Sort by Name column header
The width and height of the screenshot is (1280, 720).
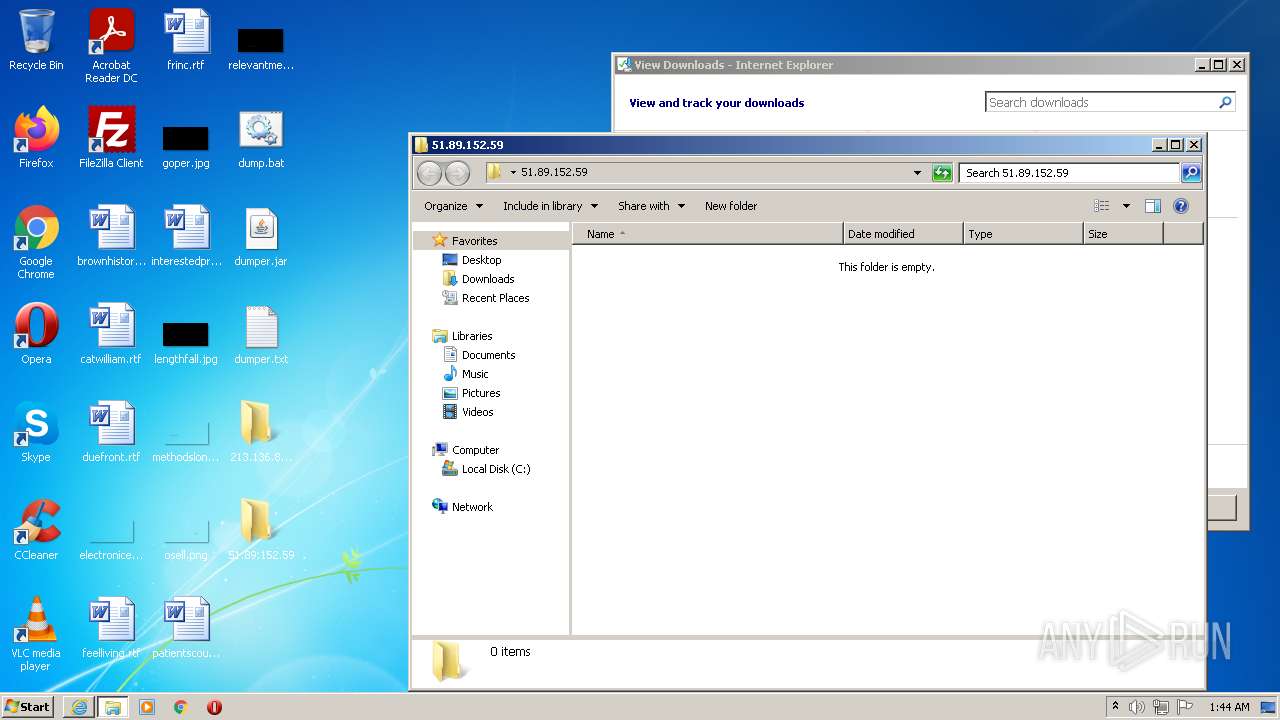(708, 234)
